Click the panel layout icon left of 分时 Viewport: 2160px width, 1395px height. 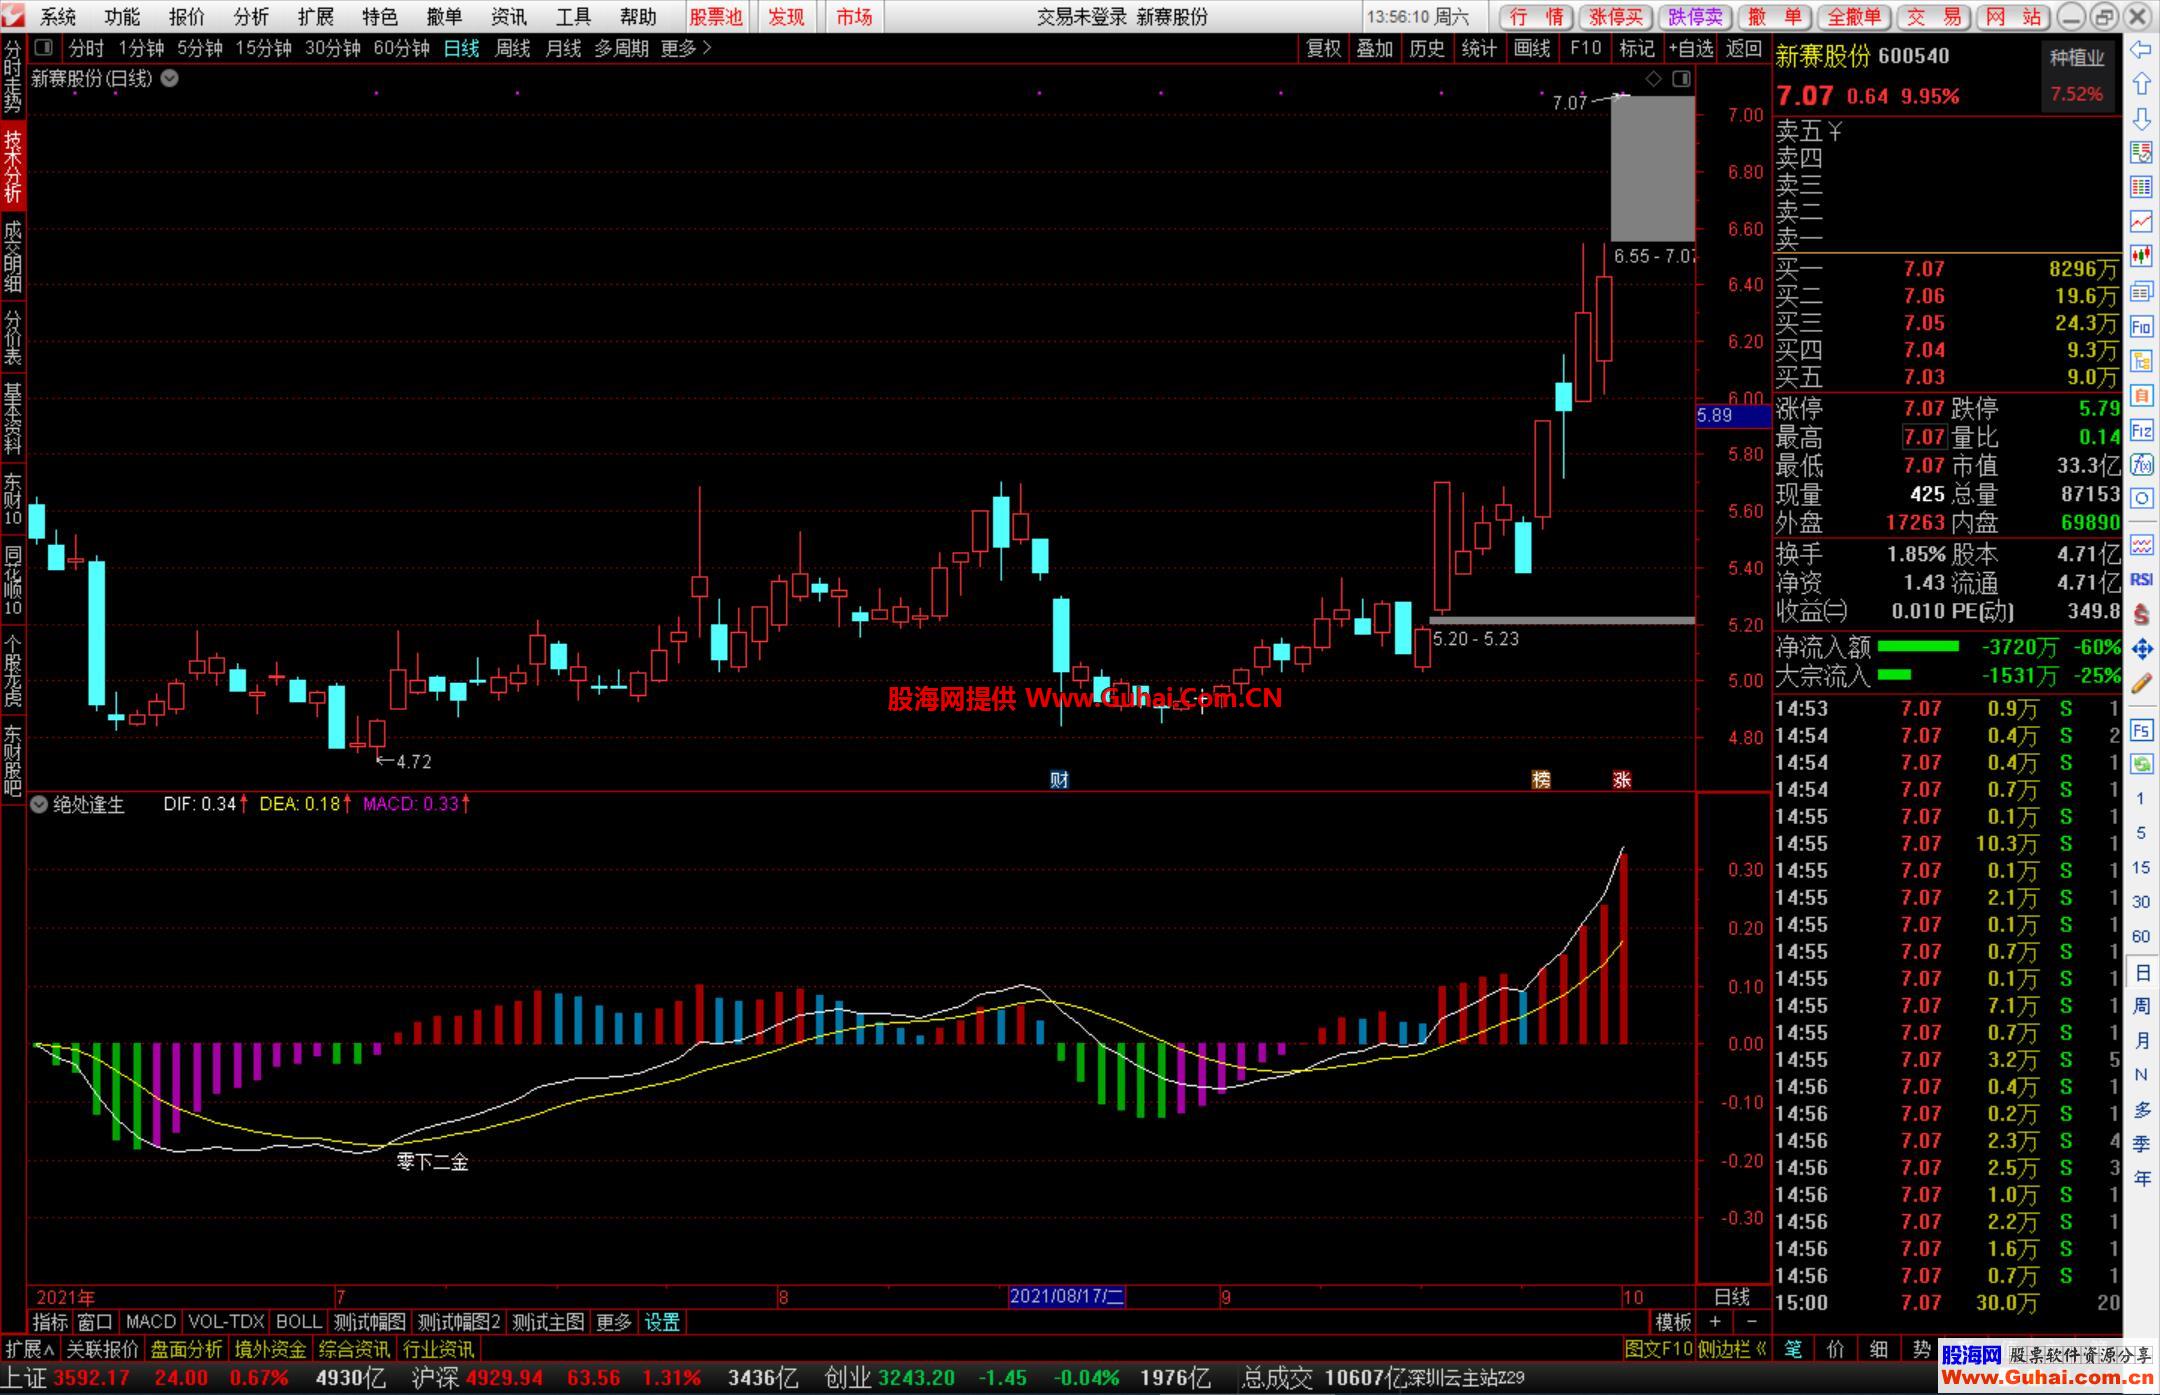[43, 48]
